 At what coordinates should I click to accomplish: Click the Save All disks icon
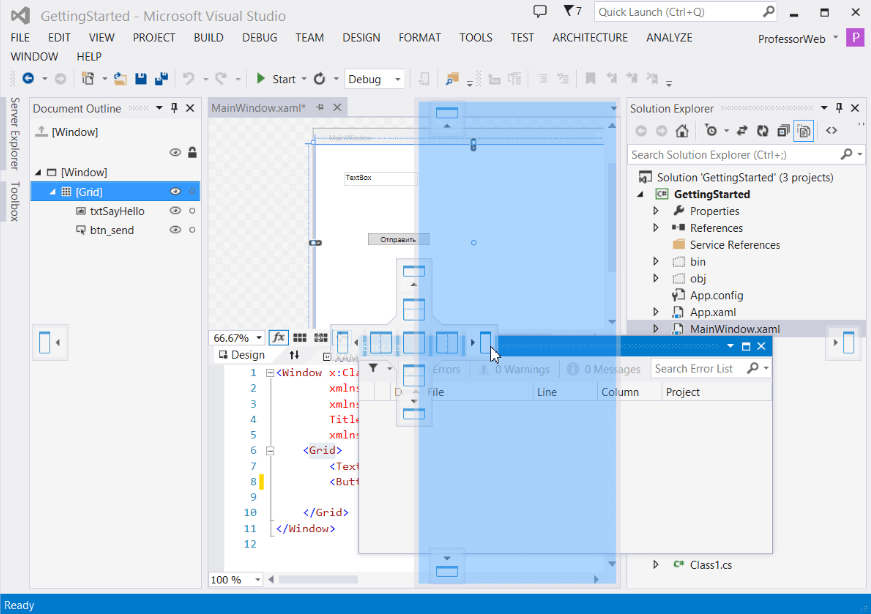[161, 79]
